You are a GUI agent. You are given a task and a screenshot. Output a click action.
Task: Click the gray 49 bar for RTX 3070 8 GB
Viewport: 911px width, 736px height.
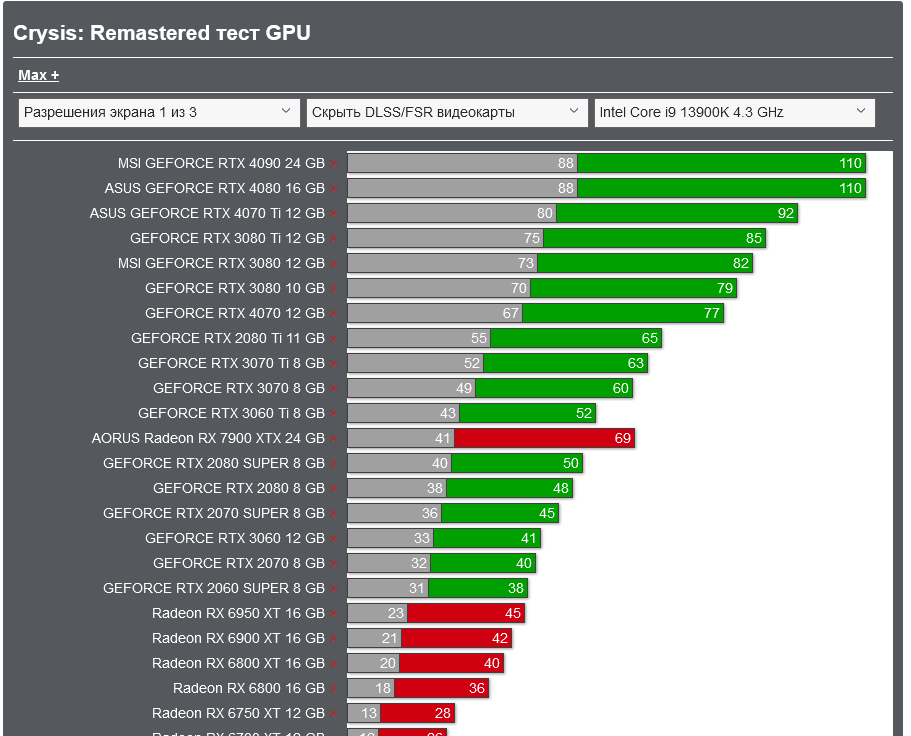tap(411, 388)
